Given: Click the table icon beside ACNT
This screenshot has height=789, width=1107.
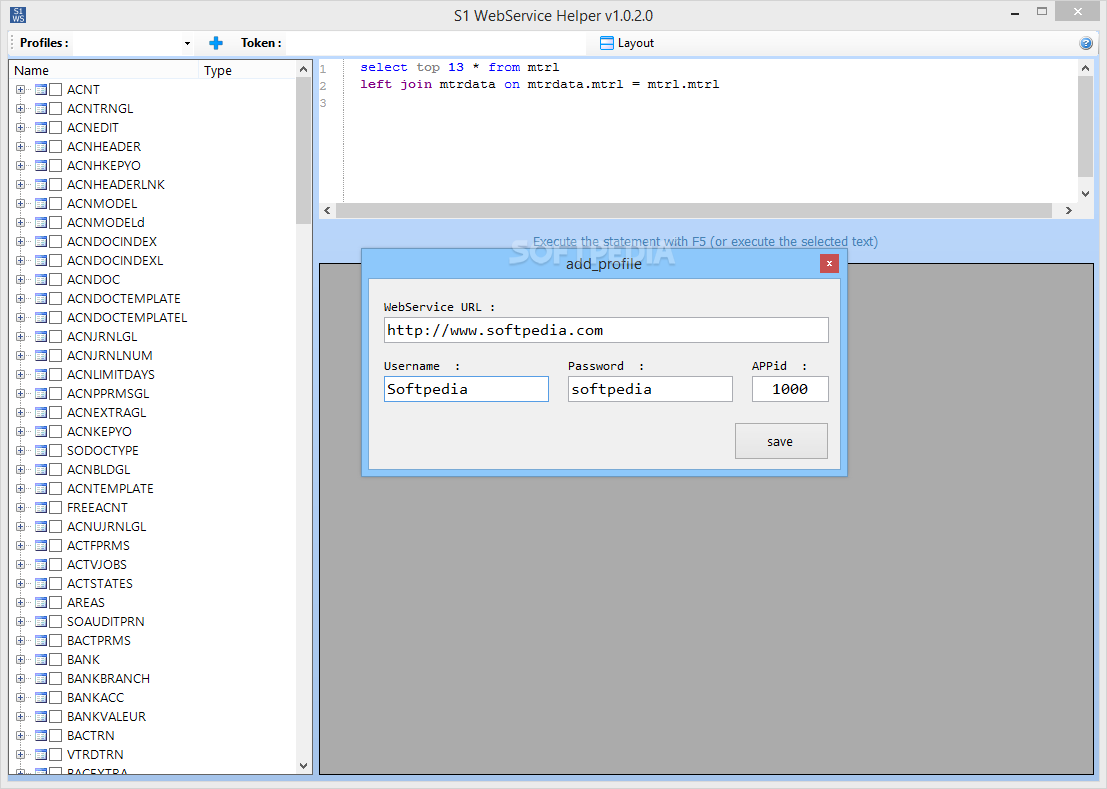Looking at the screenshot, I should pos(41,90).
